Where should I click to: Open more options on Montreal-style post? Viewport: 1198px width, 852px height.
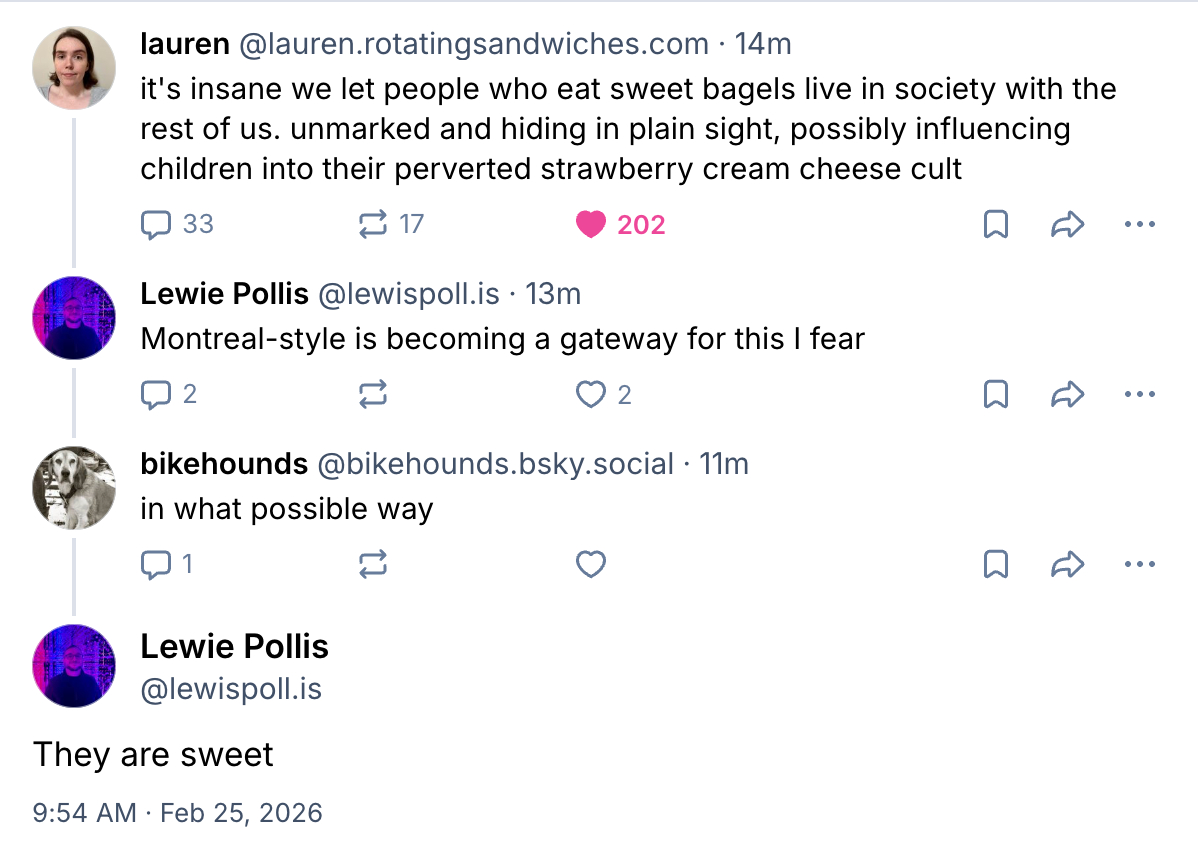[1139, 395]
